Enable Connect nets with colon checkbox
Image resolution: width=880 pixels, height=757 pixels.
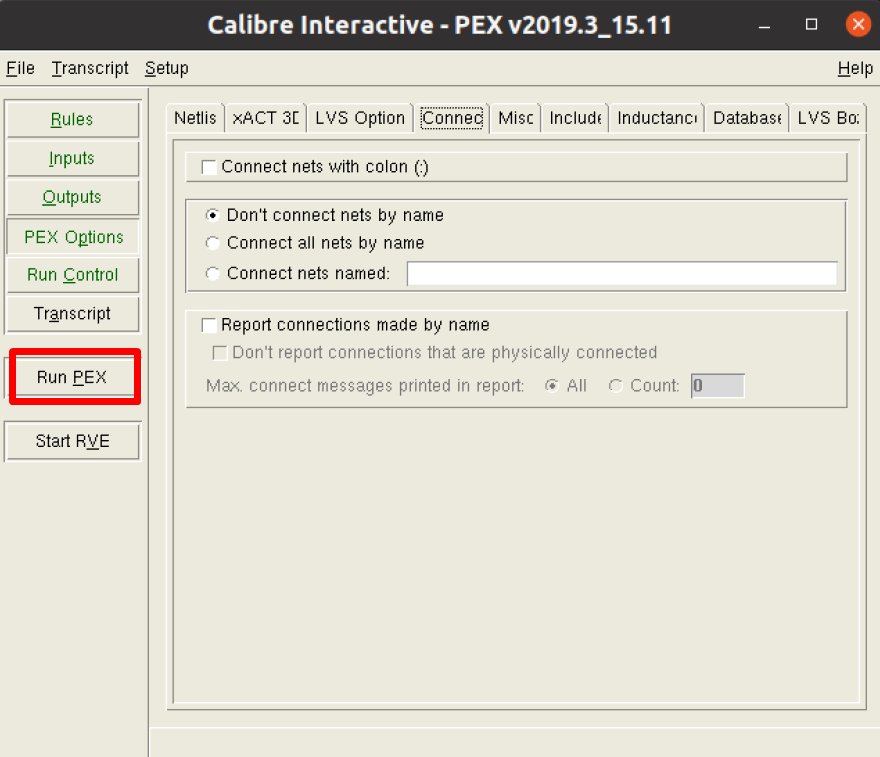209,167
